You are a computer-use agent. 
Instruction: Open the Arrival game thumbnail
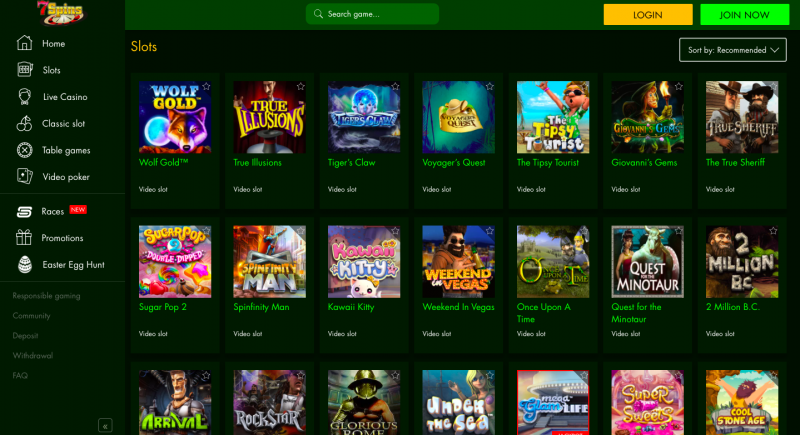[x=175, y=402]
